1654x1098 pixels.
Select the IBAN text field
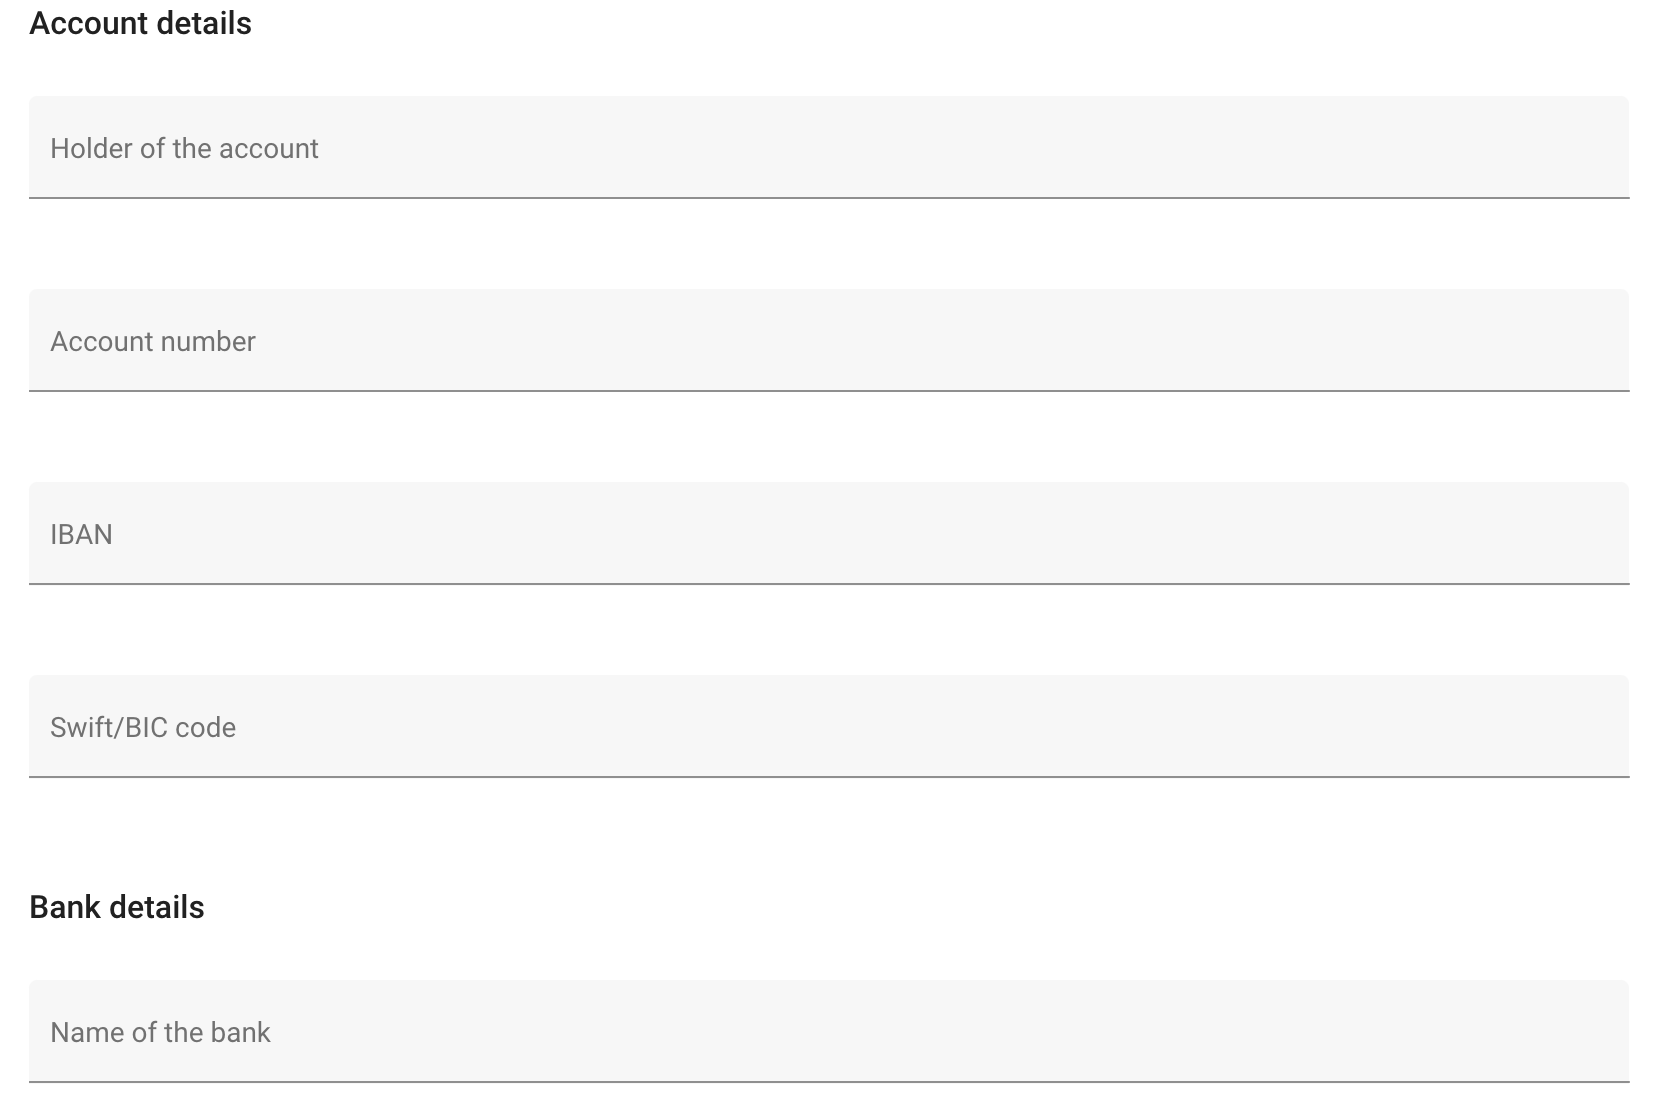(x=828, y=533)
